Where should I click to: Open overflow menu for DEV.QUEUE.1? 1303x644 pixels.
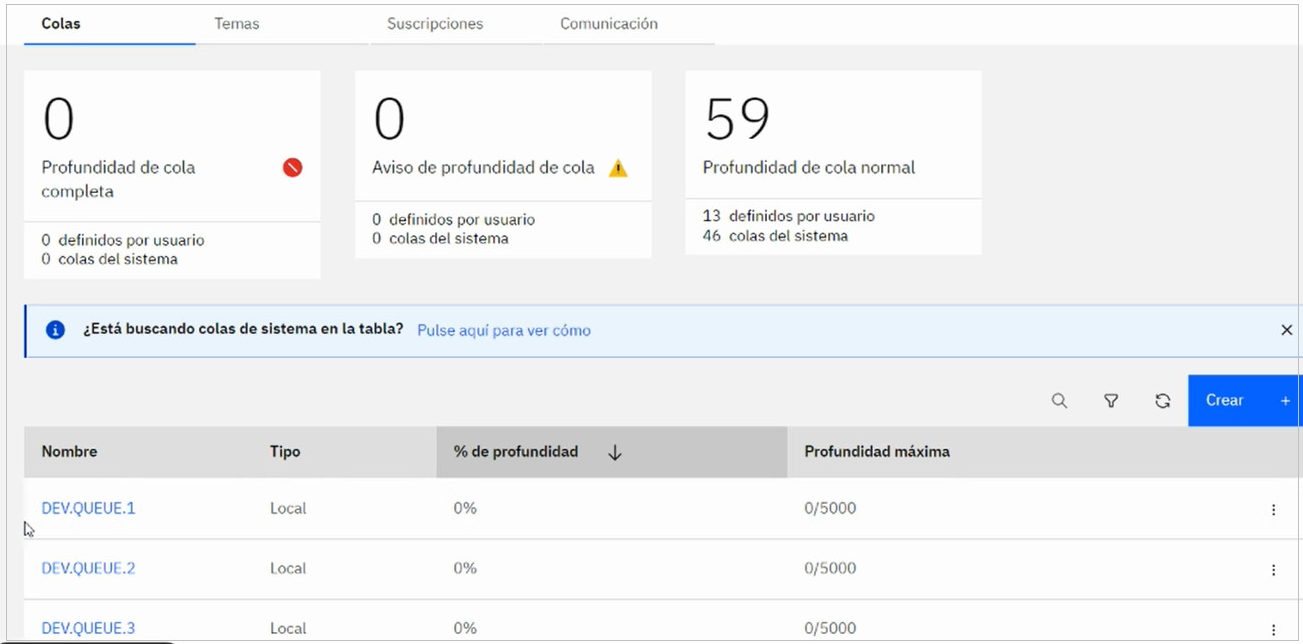point(1273,510)
